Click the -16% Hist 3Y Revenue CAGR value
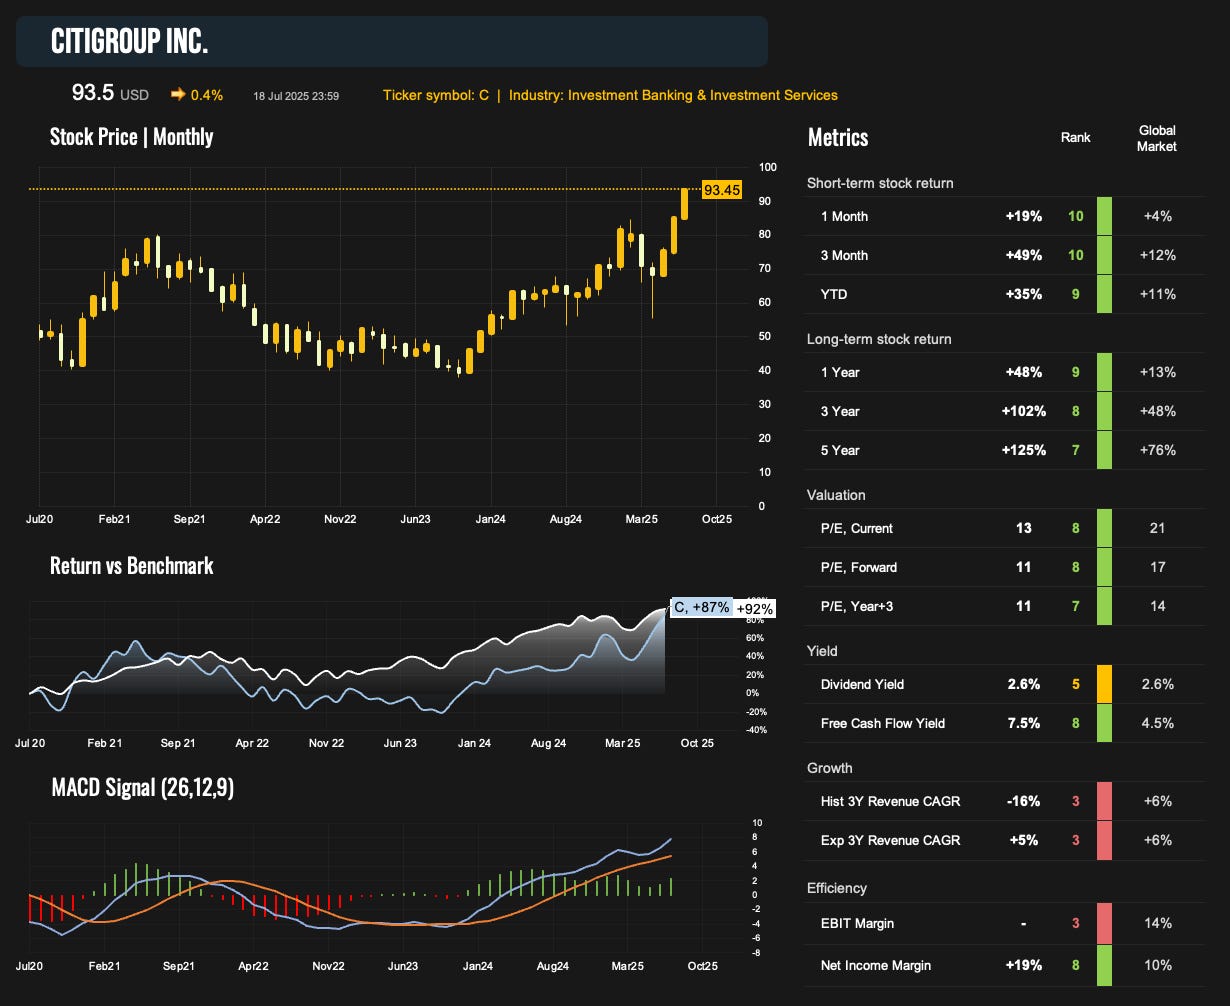This screenshot has height=1006, width=1230. (1024, 801)
